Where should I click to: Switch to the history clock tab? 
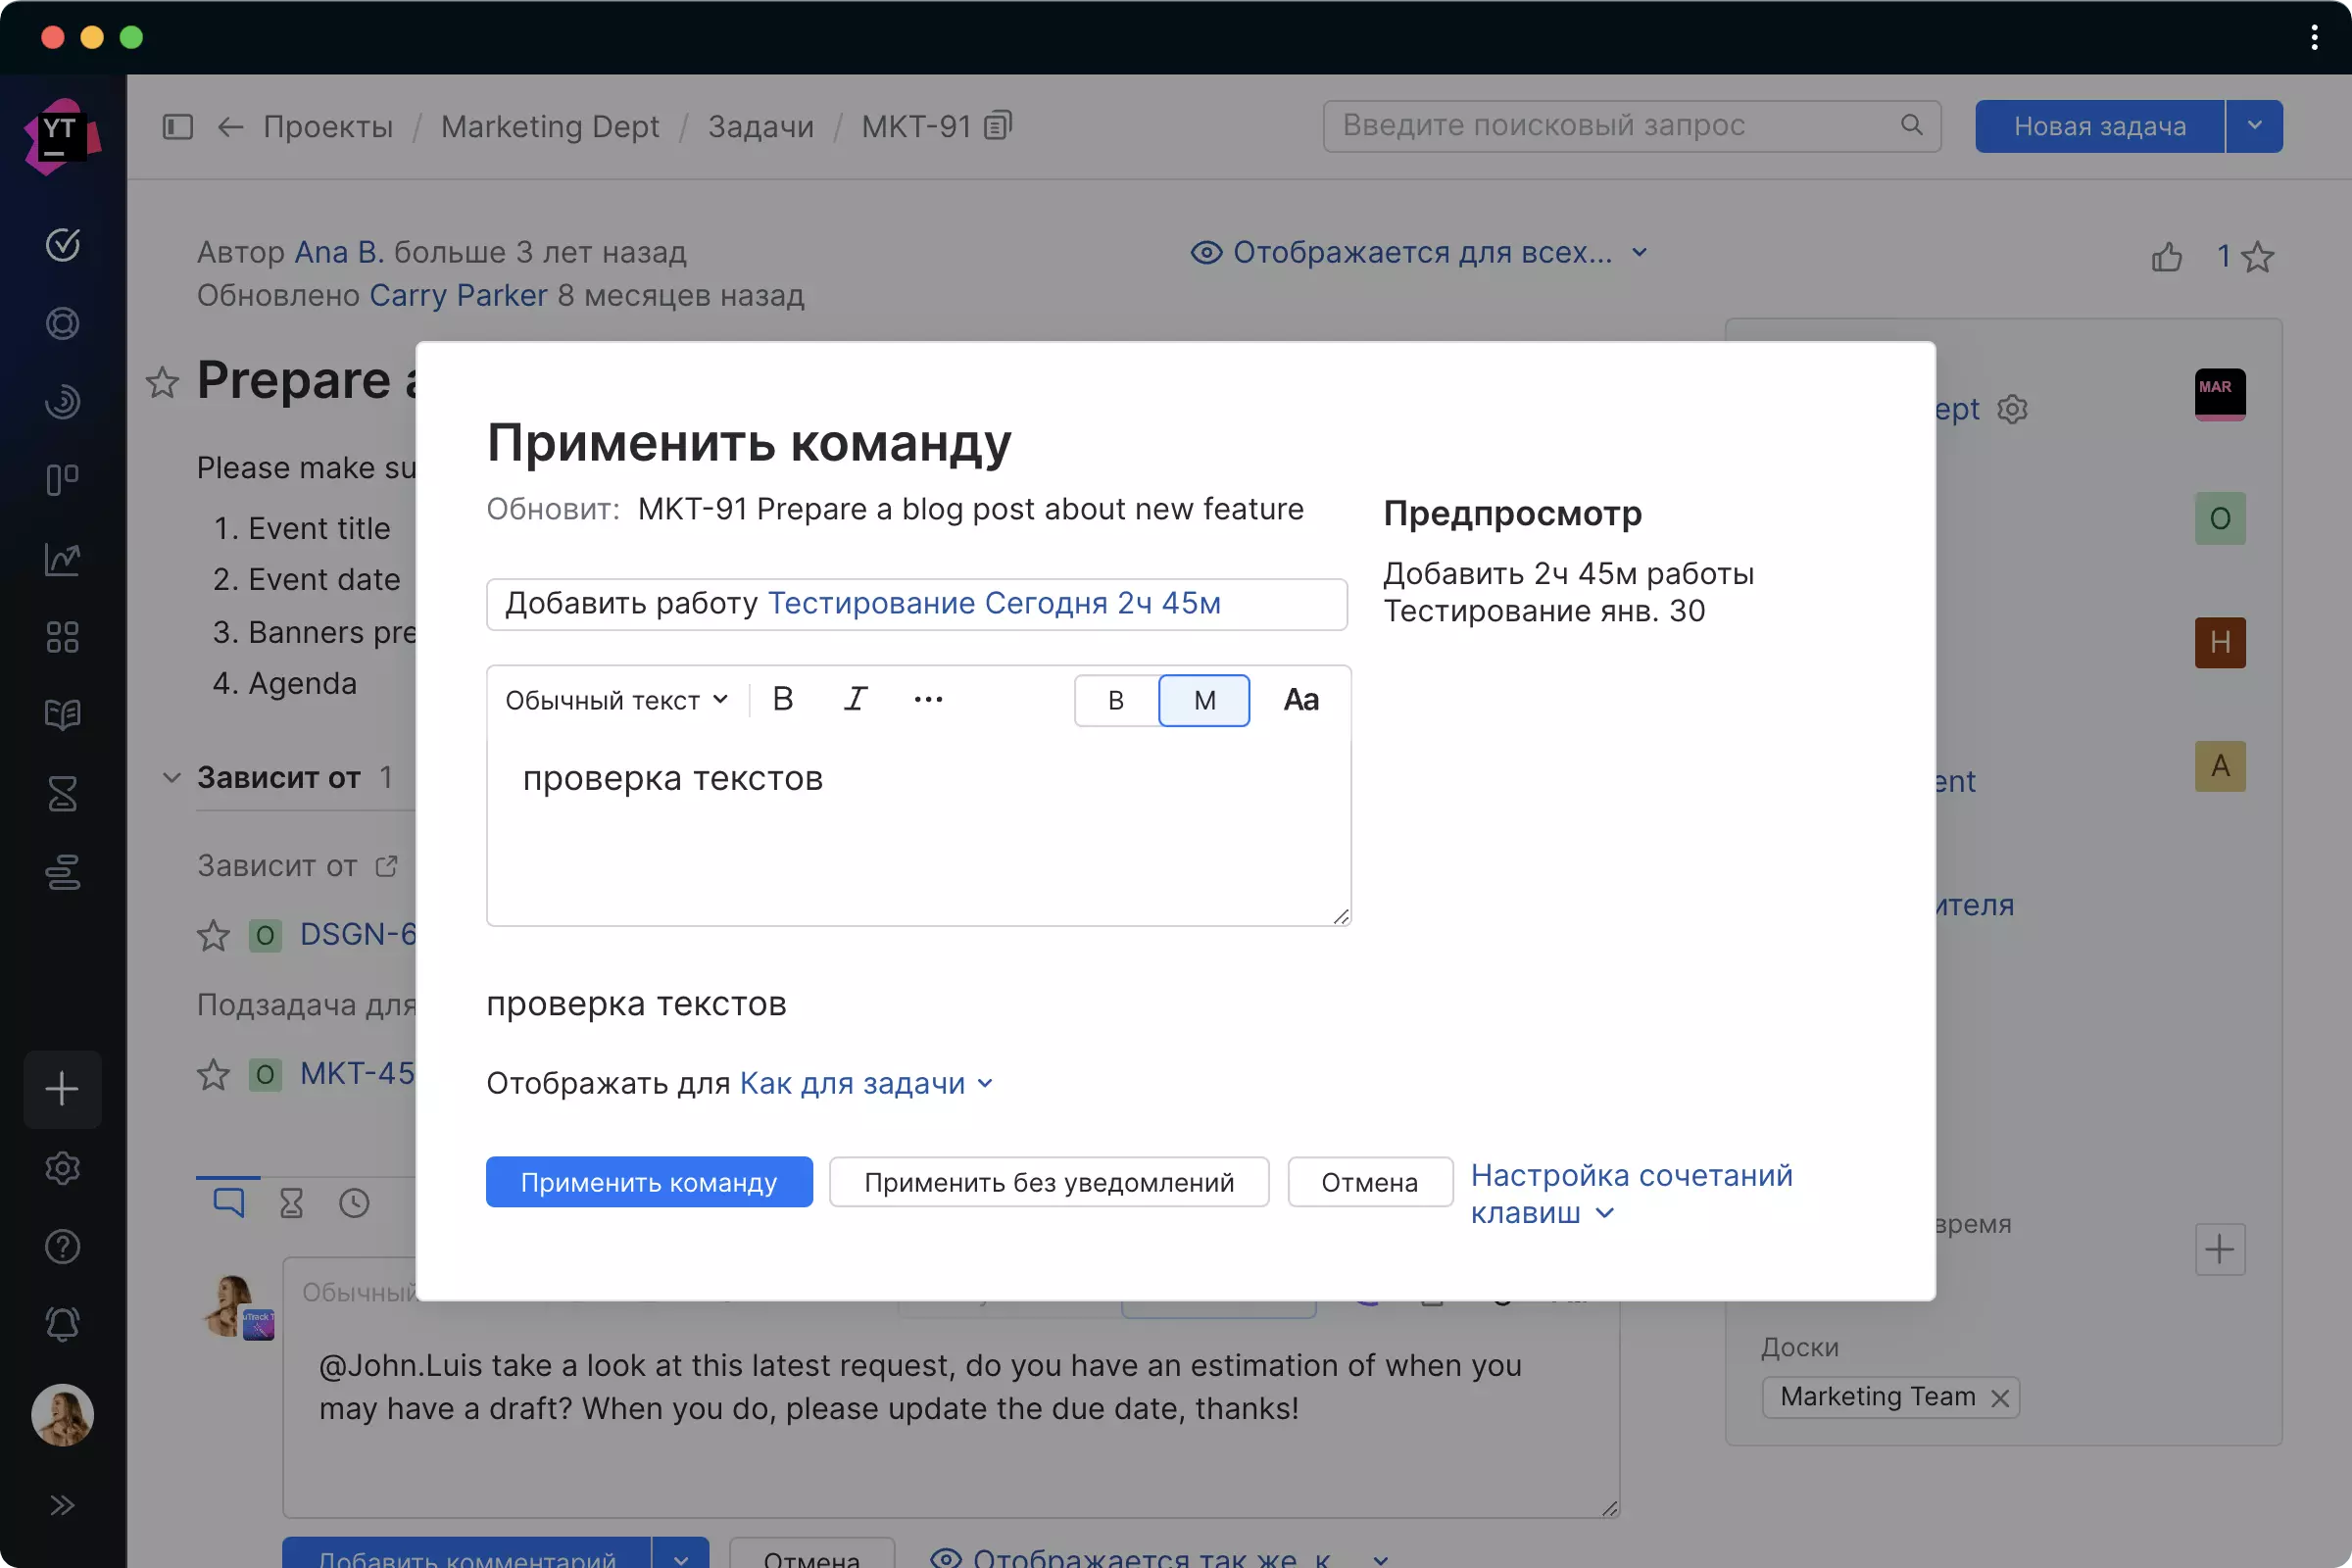click(x=354, y=1202)
